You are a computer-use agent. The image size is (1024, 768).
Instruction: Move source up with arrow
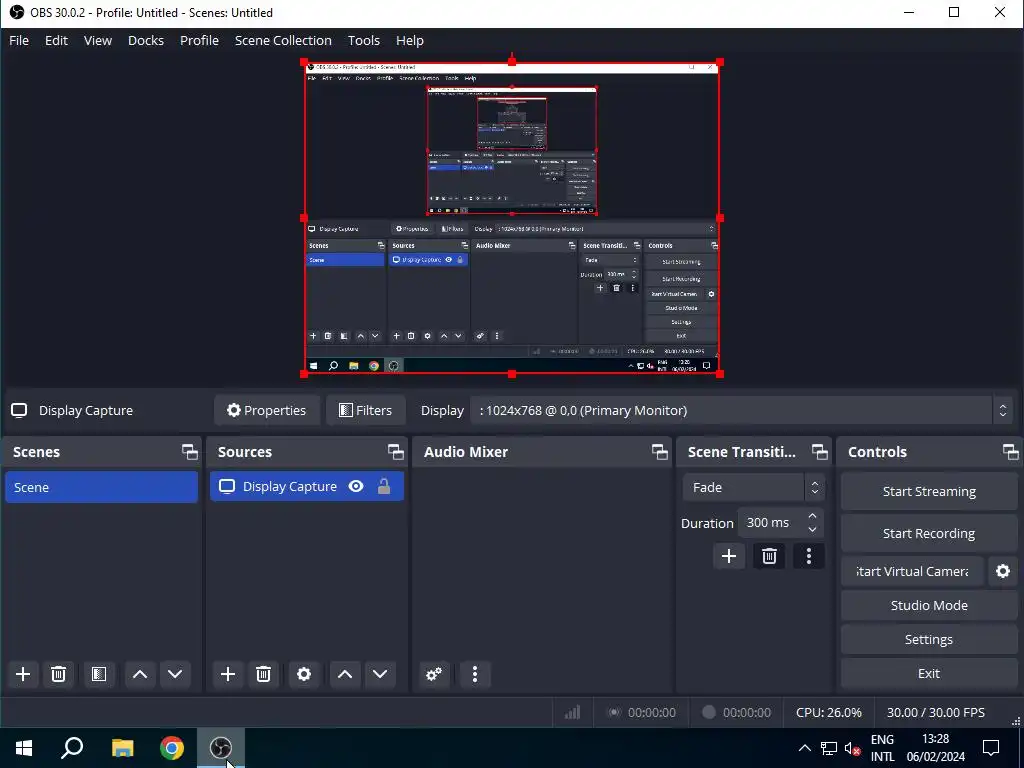coord(345,674)
